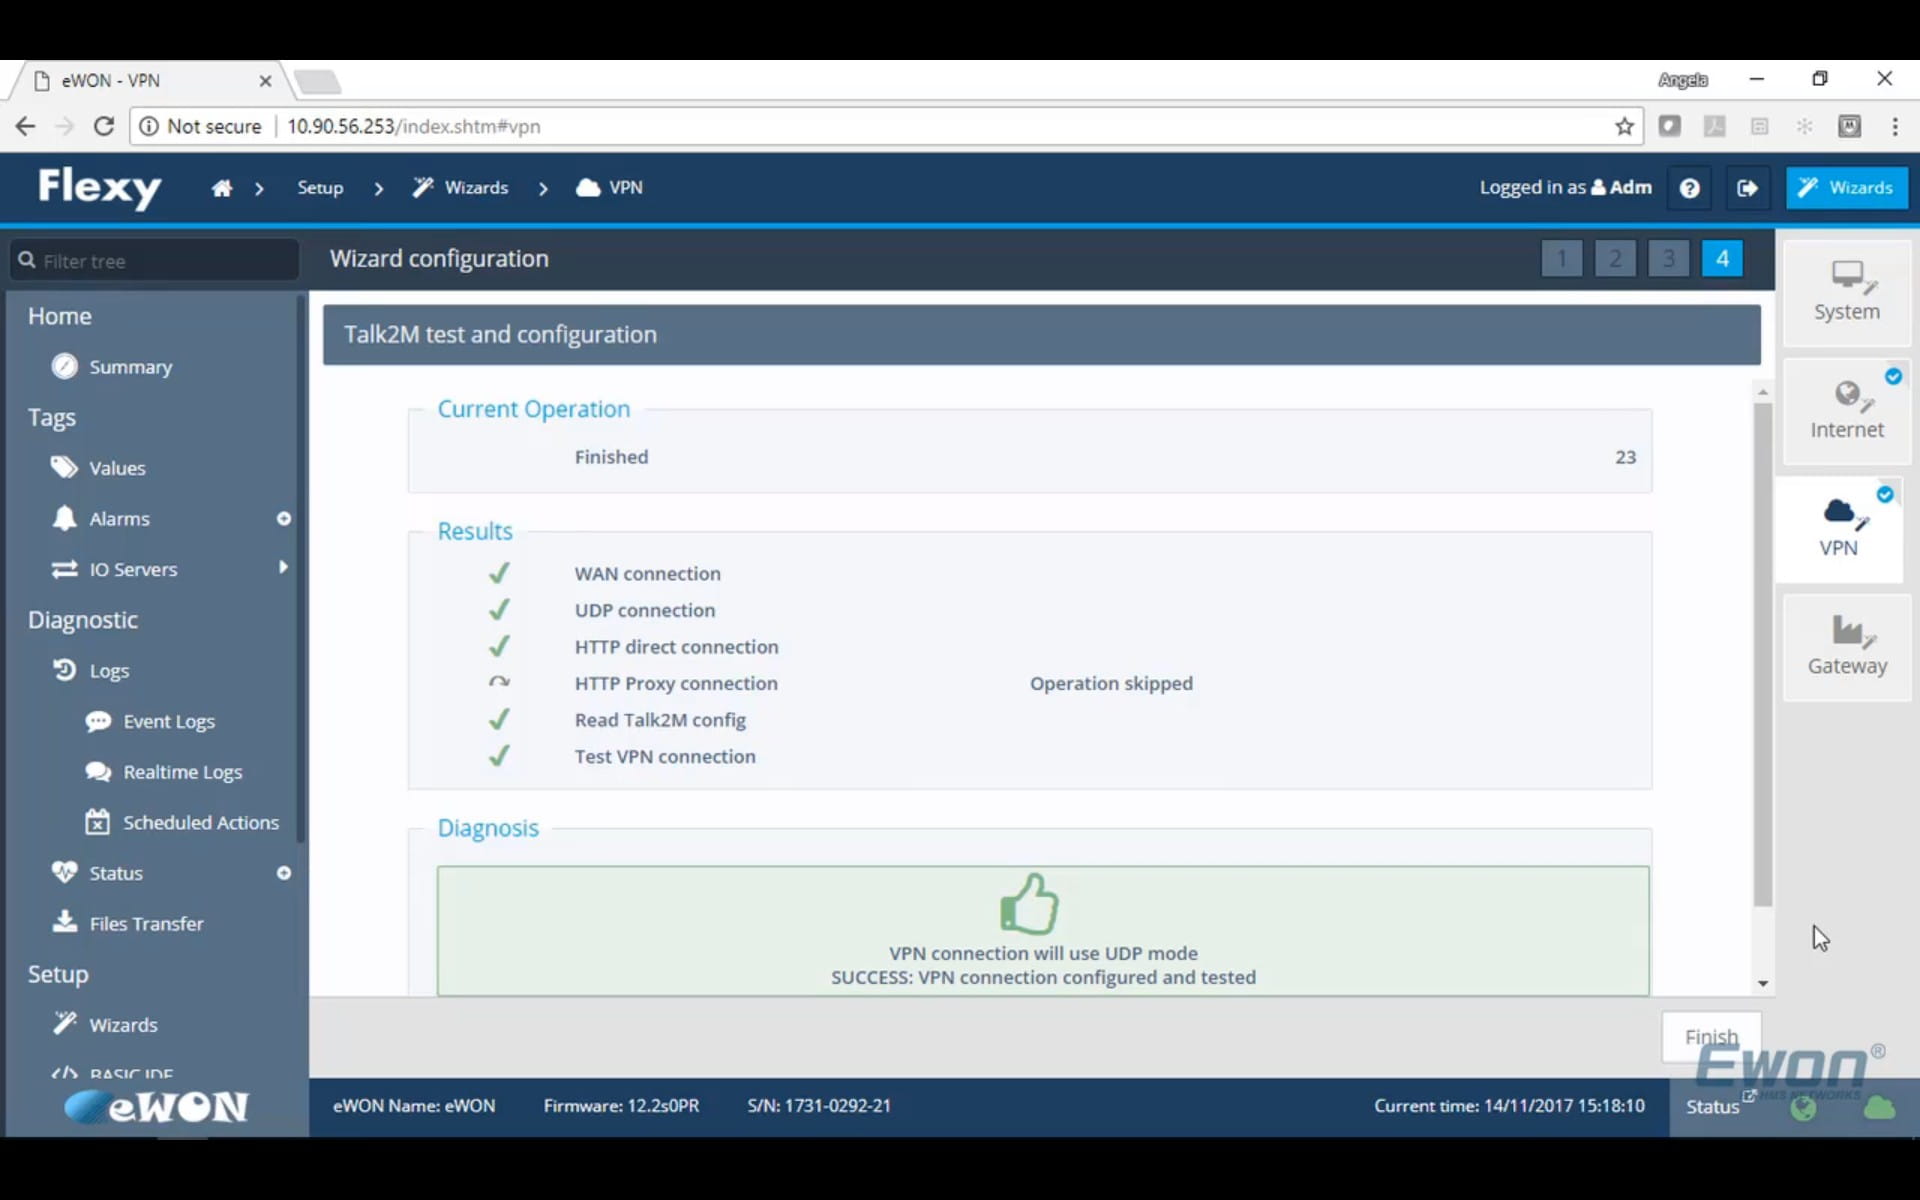This screenshot has width=1920, height=1200.
Task: Click the Flexy logo
Action: tap(99, 187)
